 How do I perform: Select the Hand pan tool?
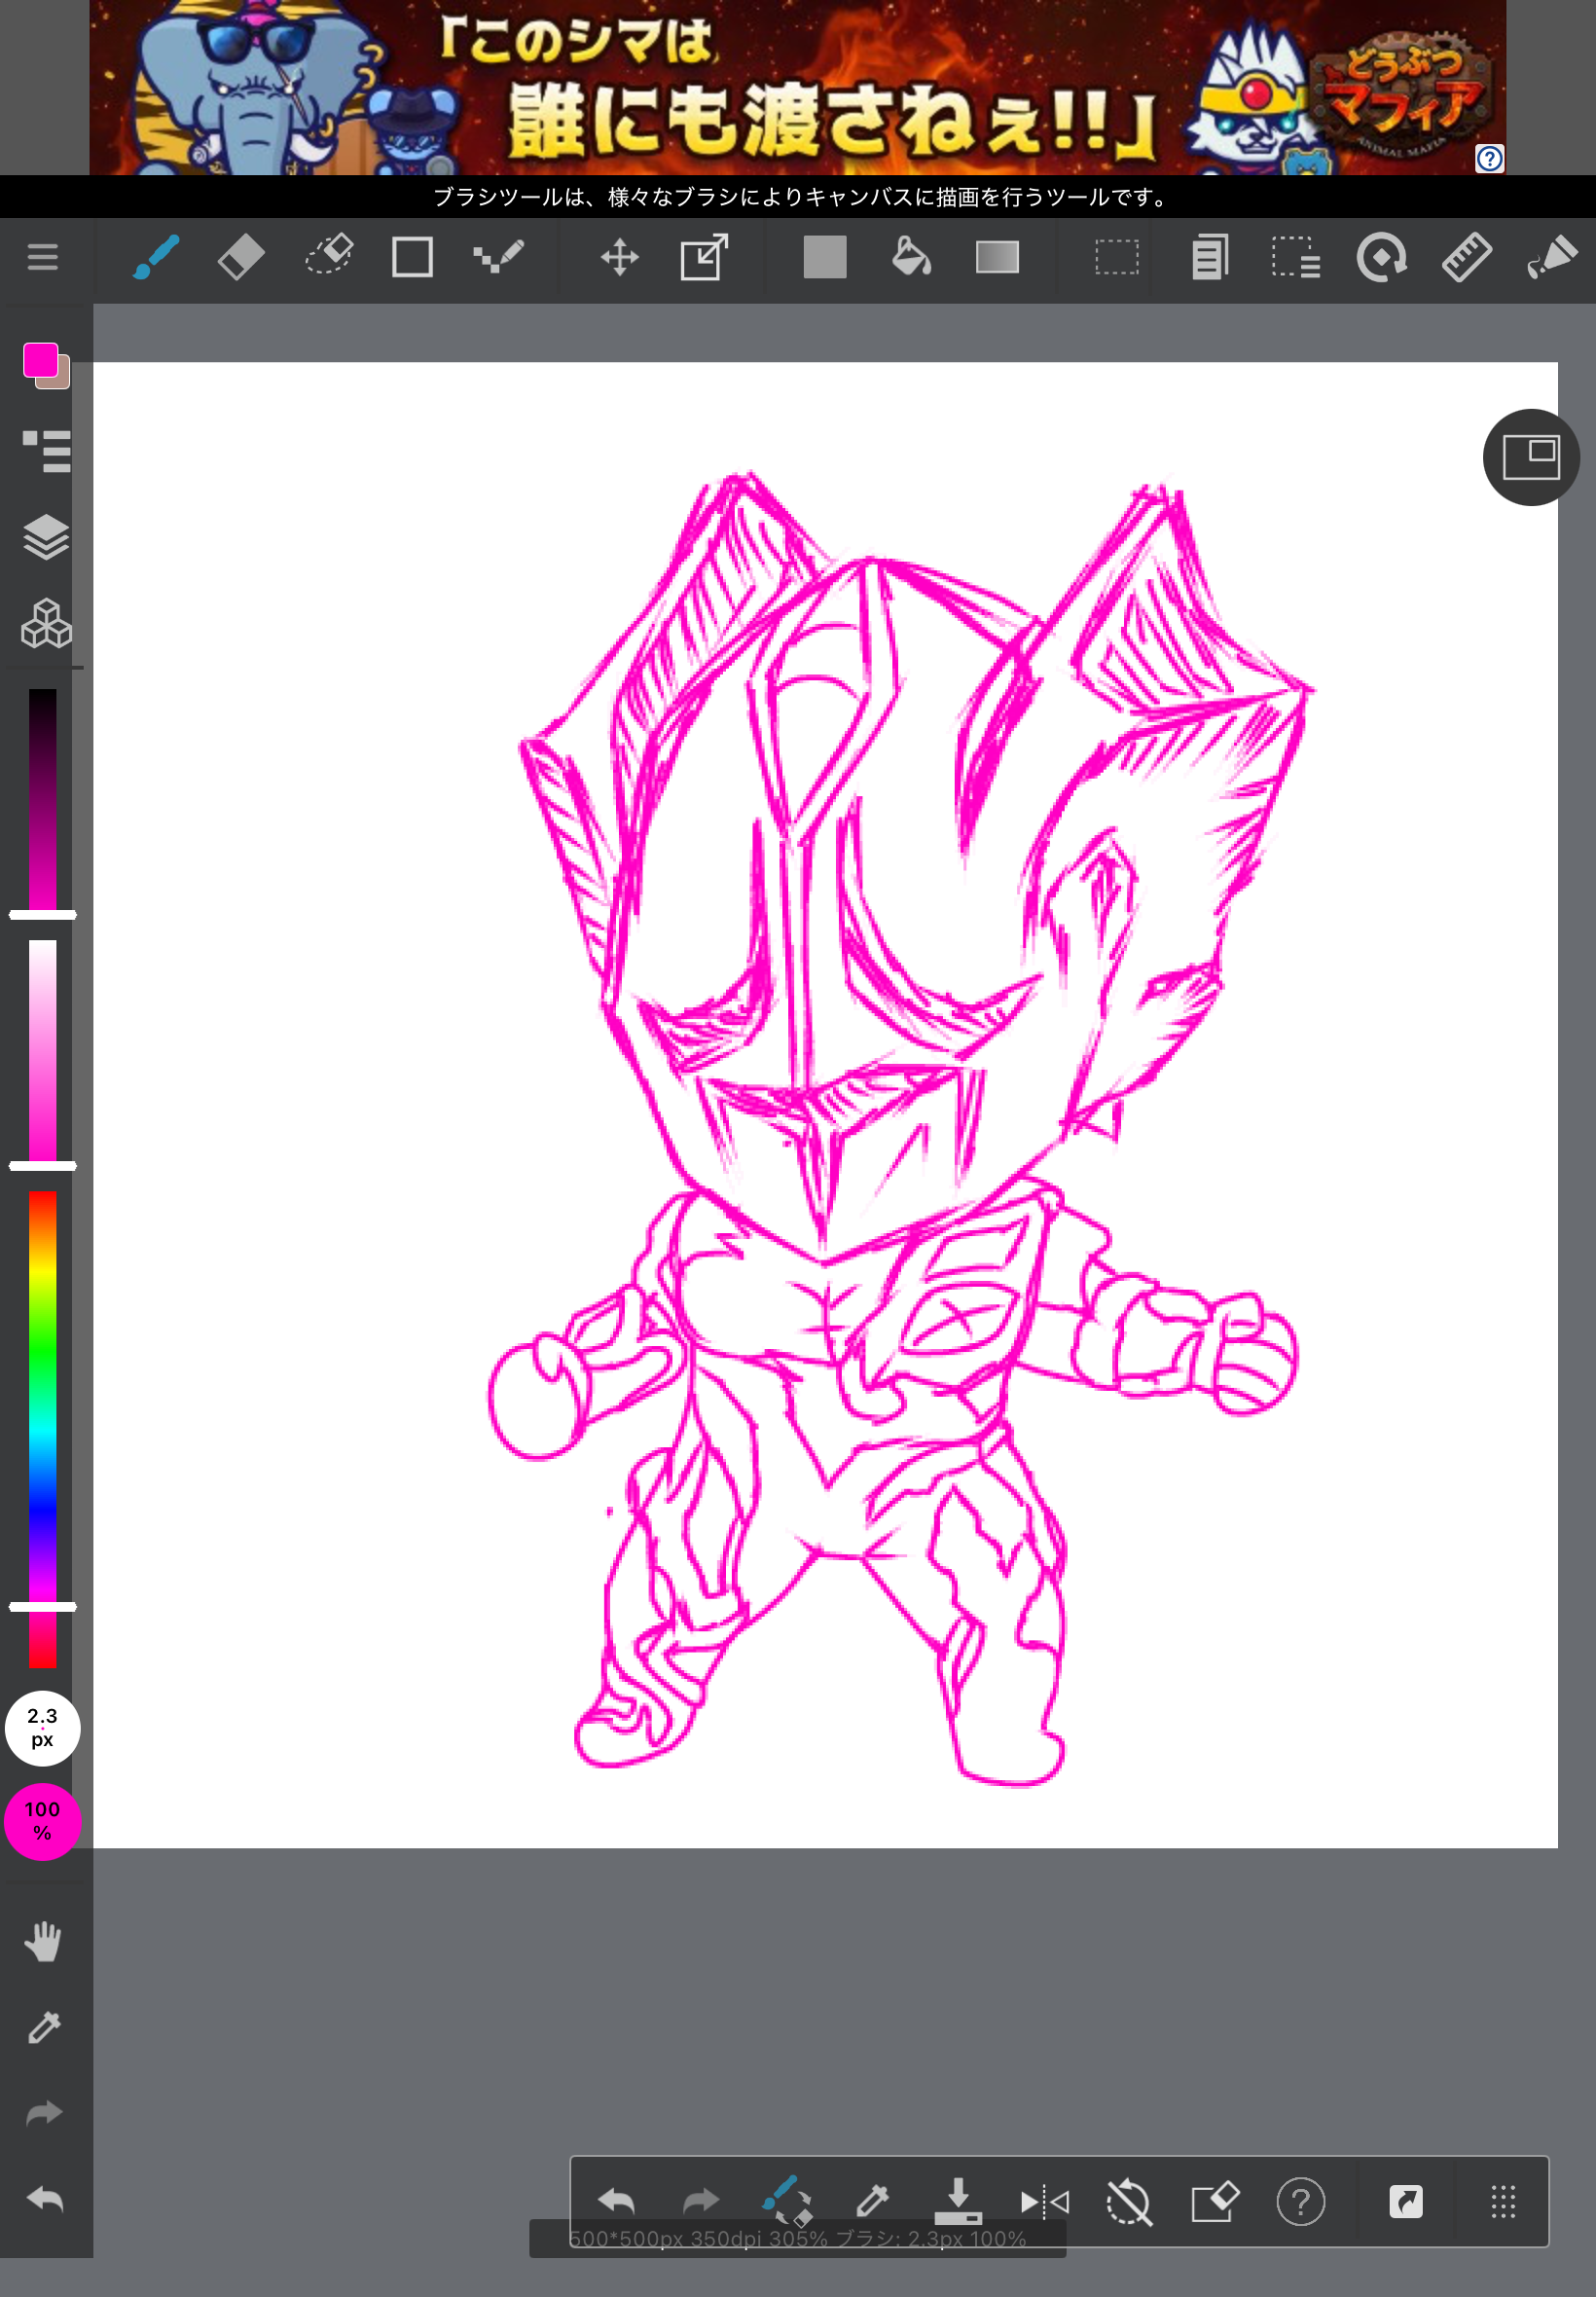44,1941
